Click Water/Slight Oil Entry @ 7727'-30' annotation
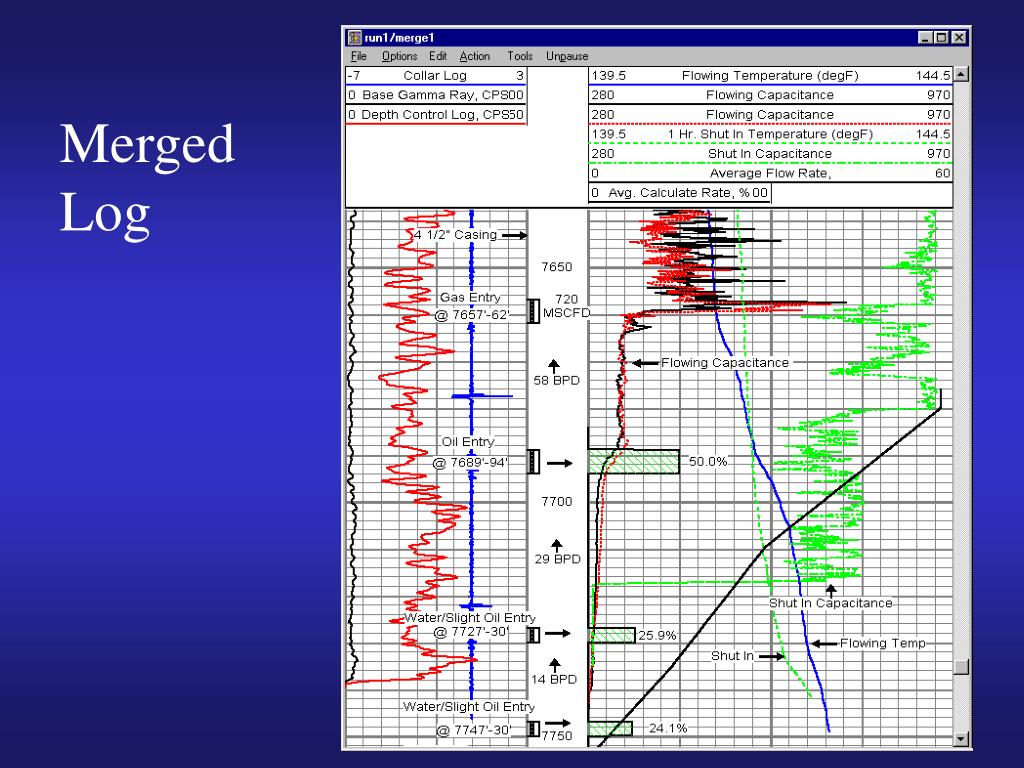The width and height of the screenshot is (1024, 768). click(x=470, y=625)
